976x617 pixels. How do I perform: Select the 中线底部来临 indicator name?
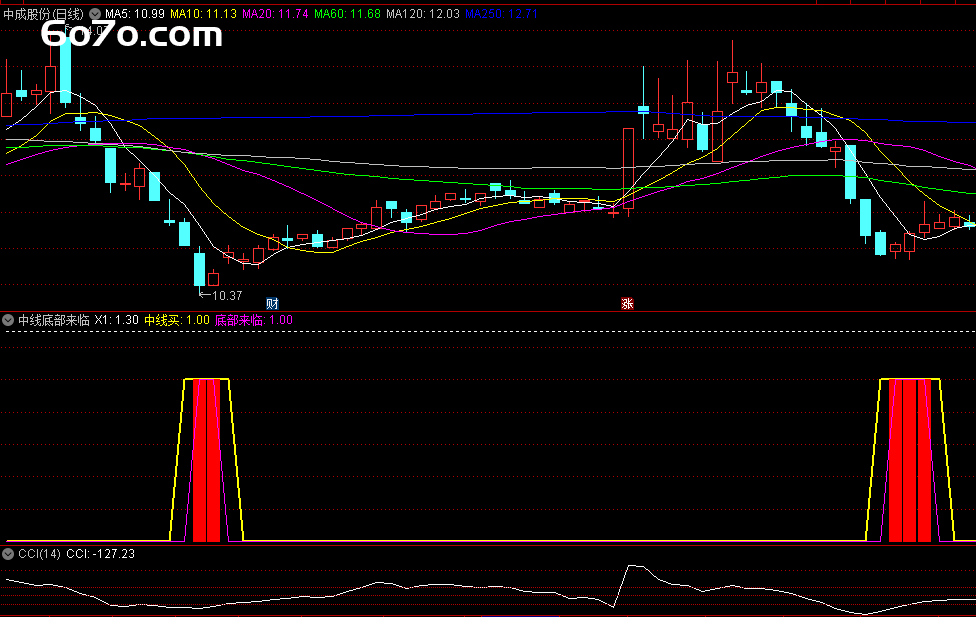54,320
